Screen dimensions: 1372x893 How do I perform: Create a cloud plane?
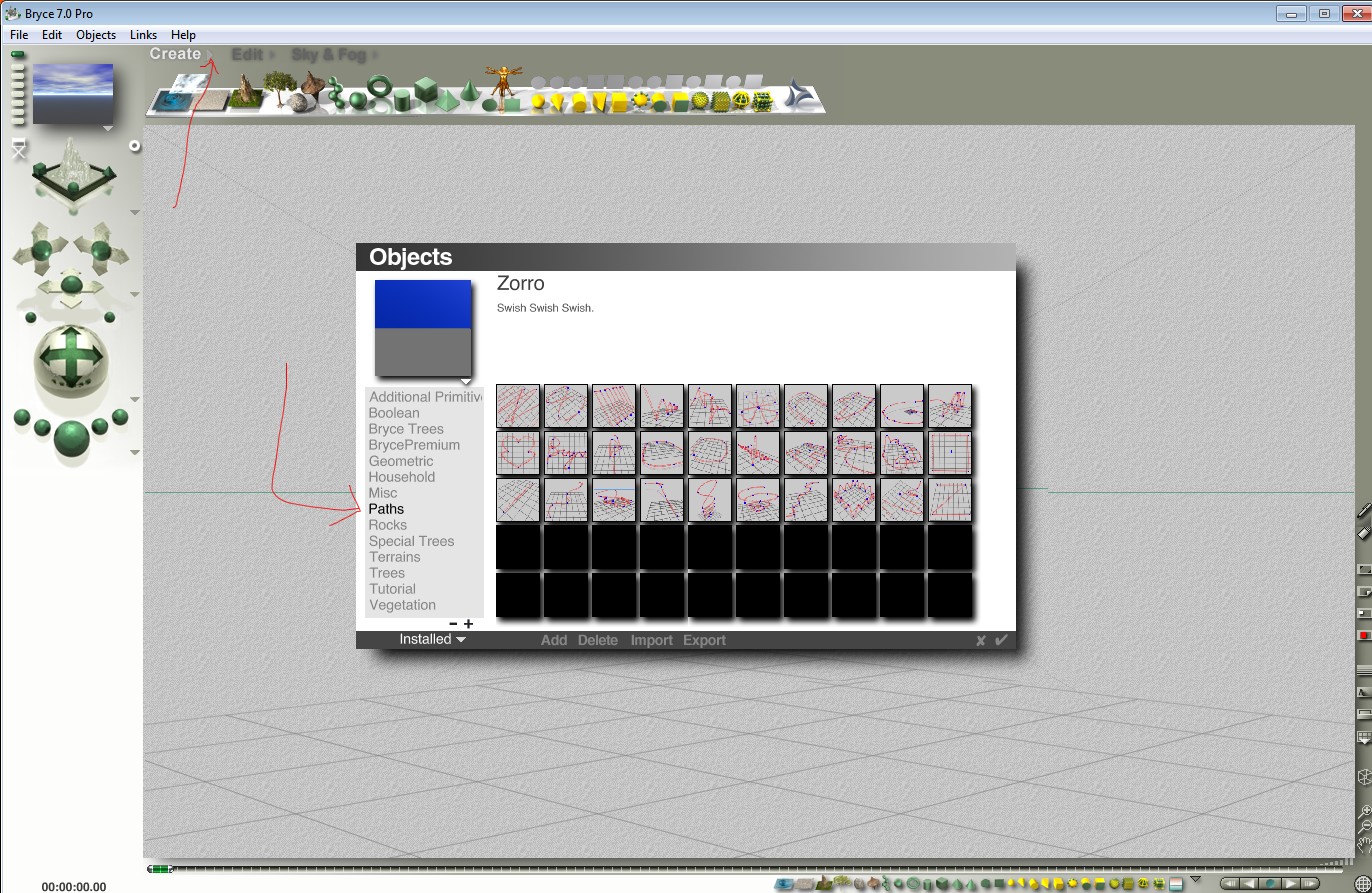click(190, 84)
